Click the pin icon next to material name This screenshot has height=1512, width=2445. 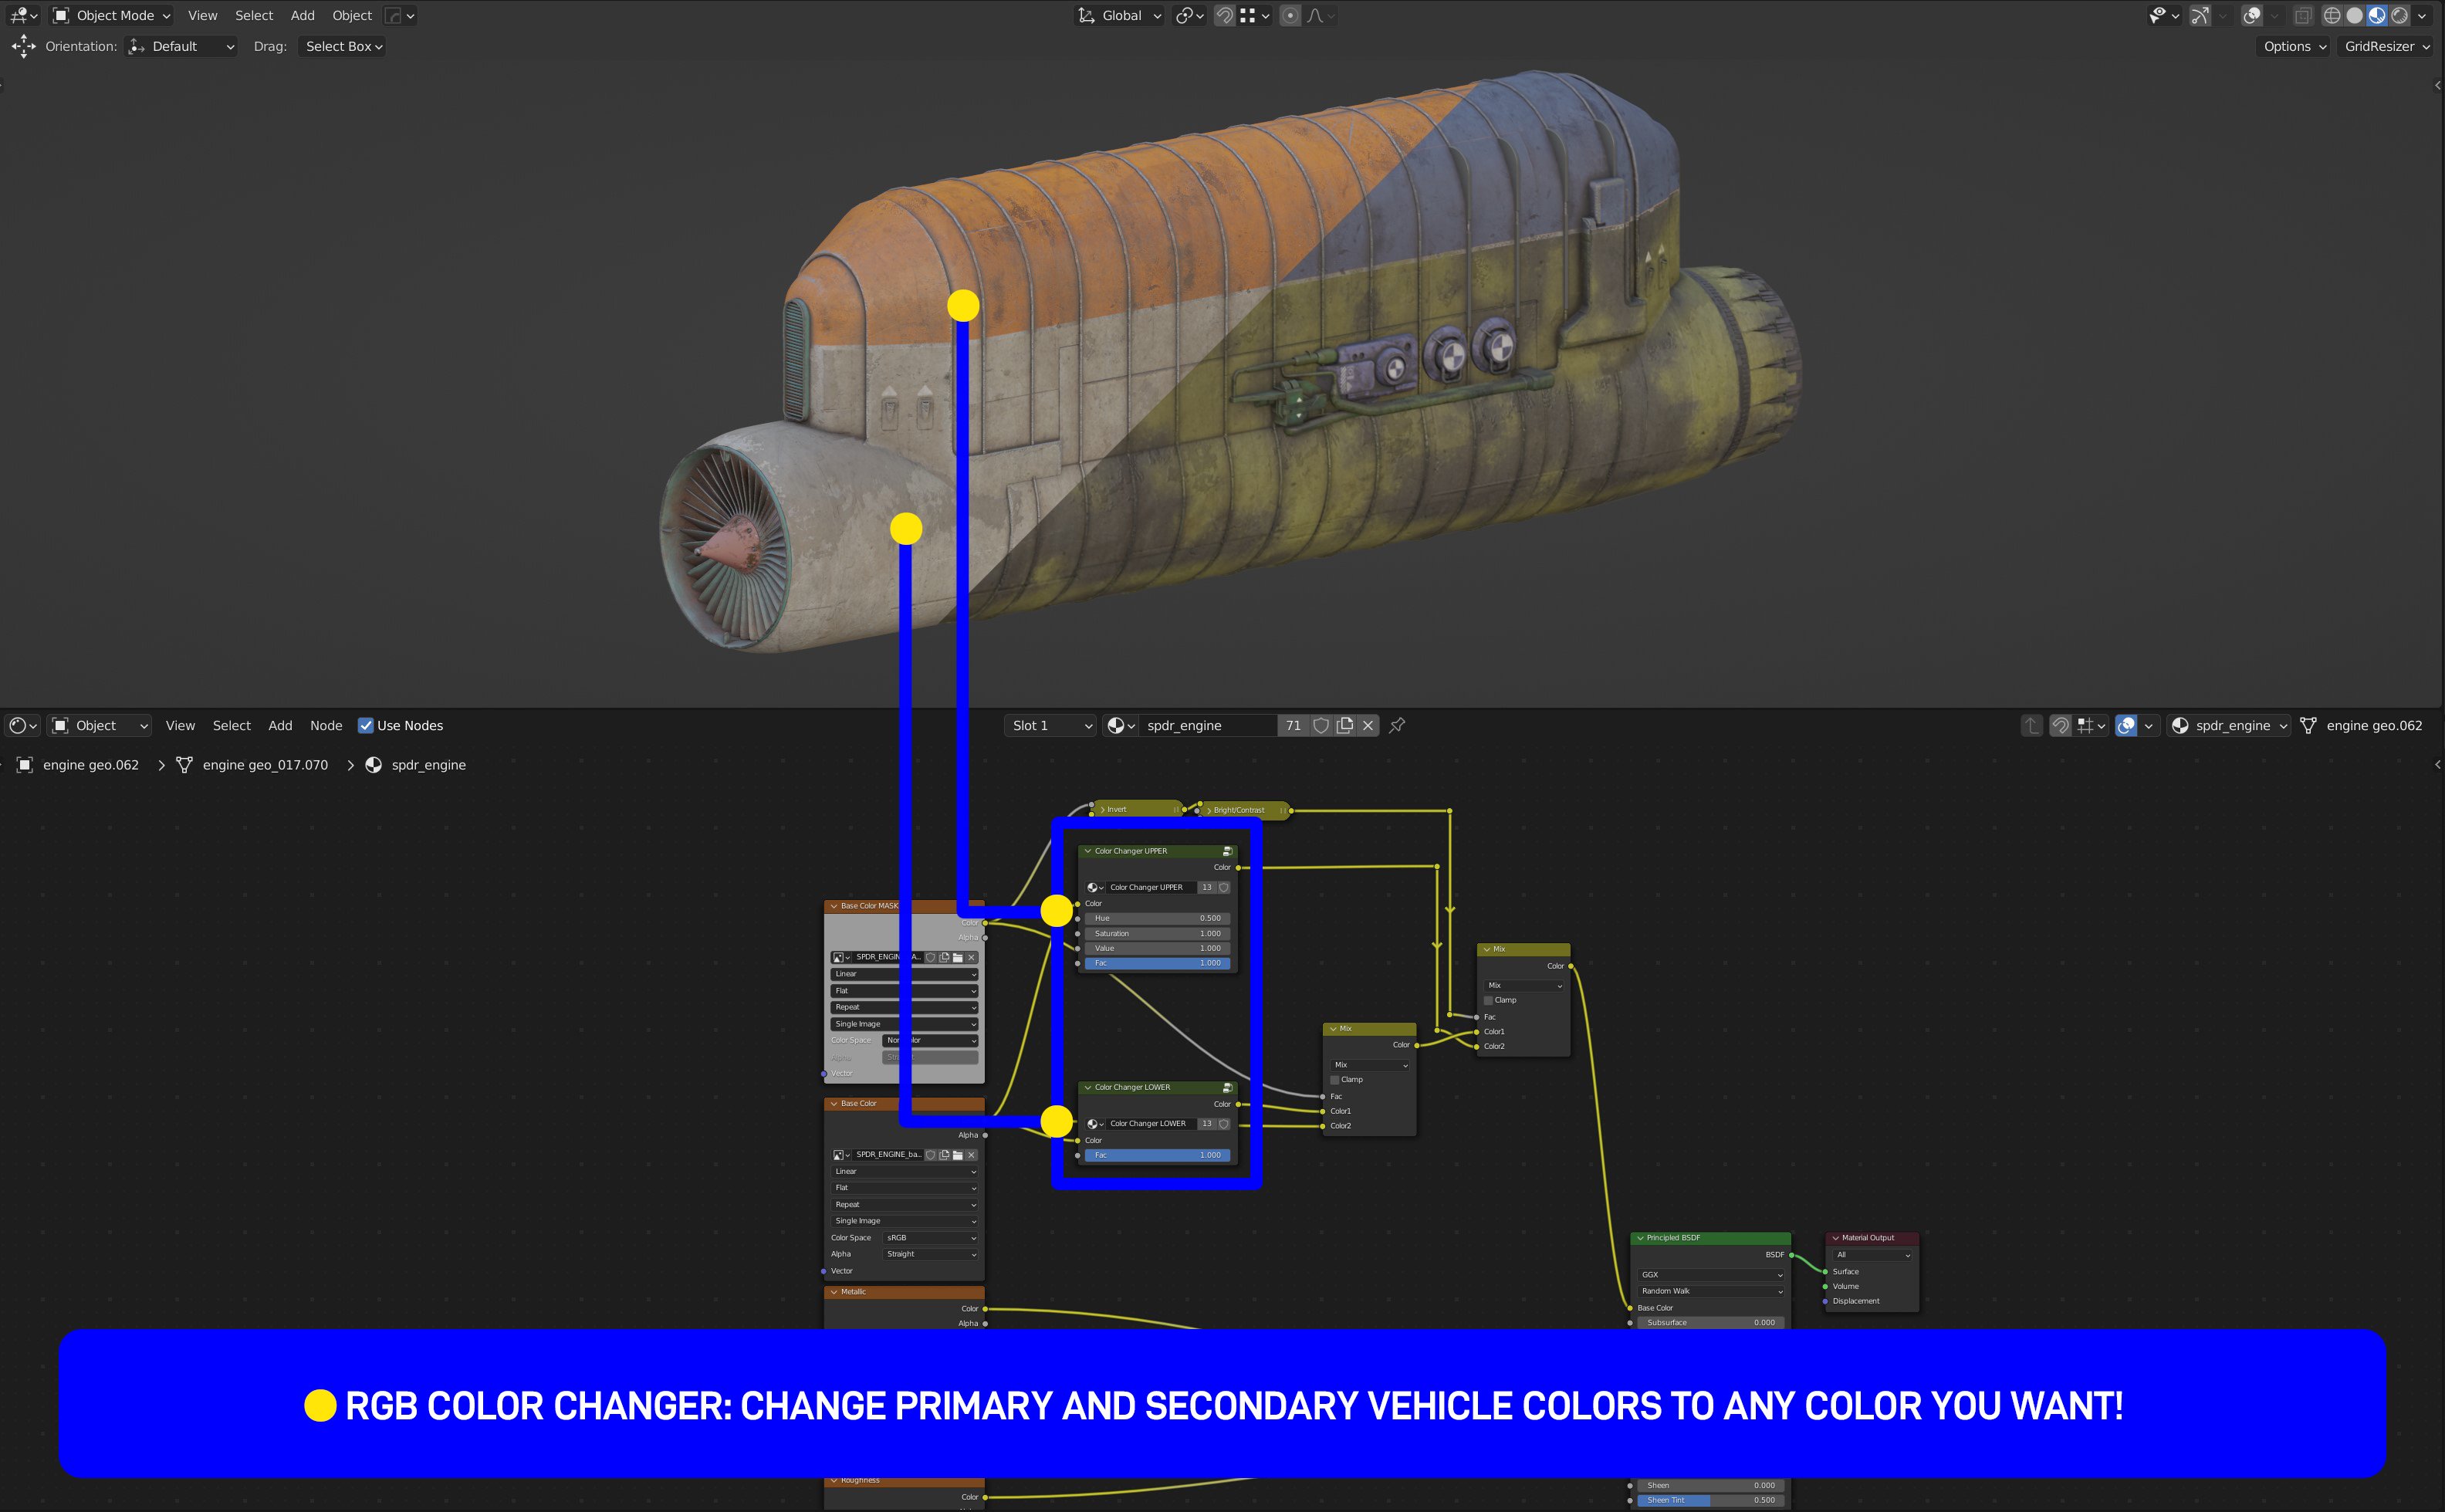(x=1397, y=725)
